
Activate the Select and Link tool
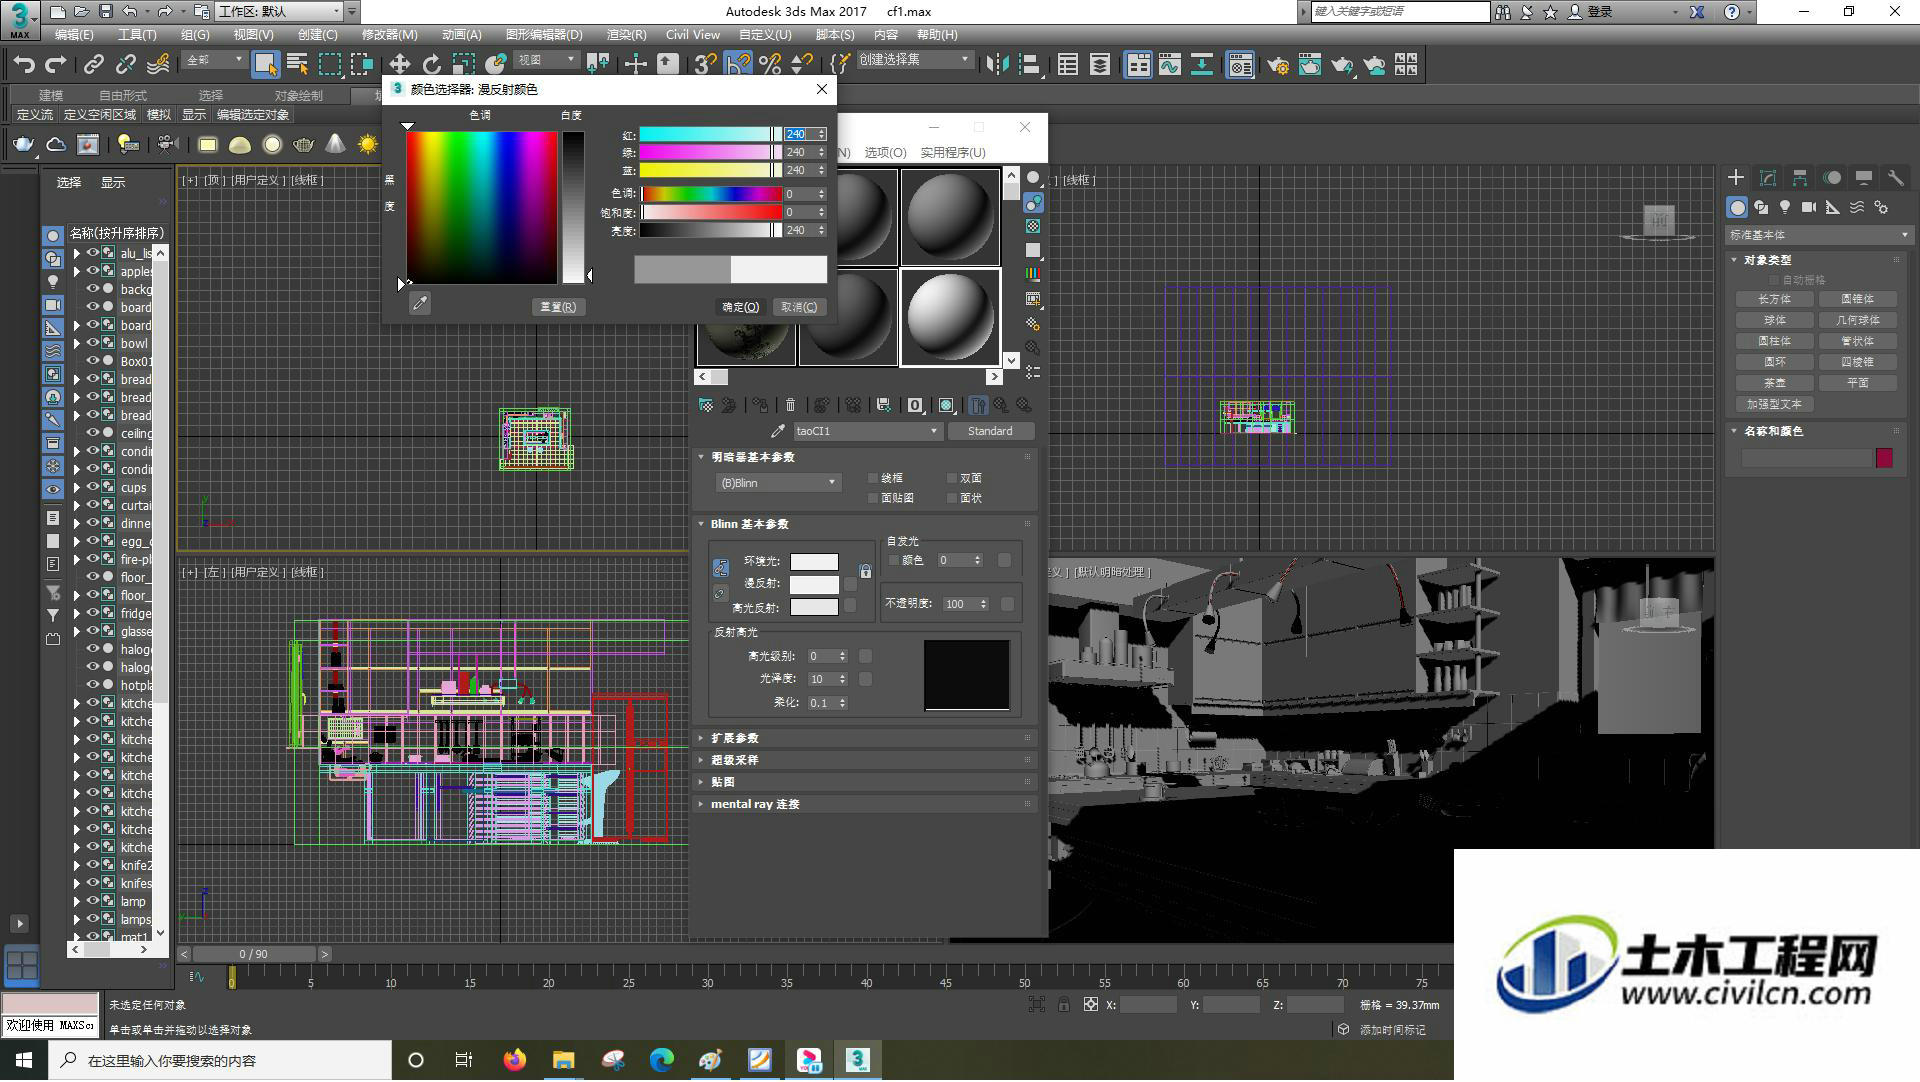93,65
